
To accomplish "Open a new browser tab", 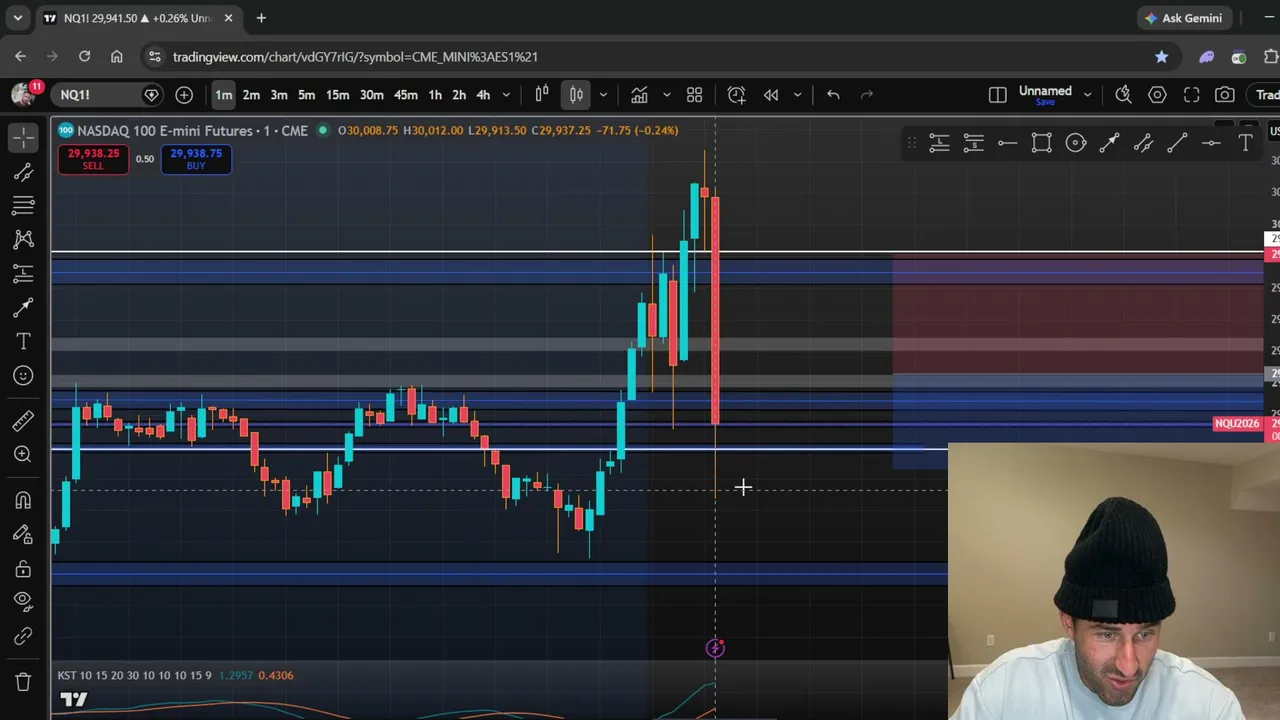I will (x=261, y=18).
